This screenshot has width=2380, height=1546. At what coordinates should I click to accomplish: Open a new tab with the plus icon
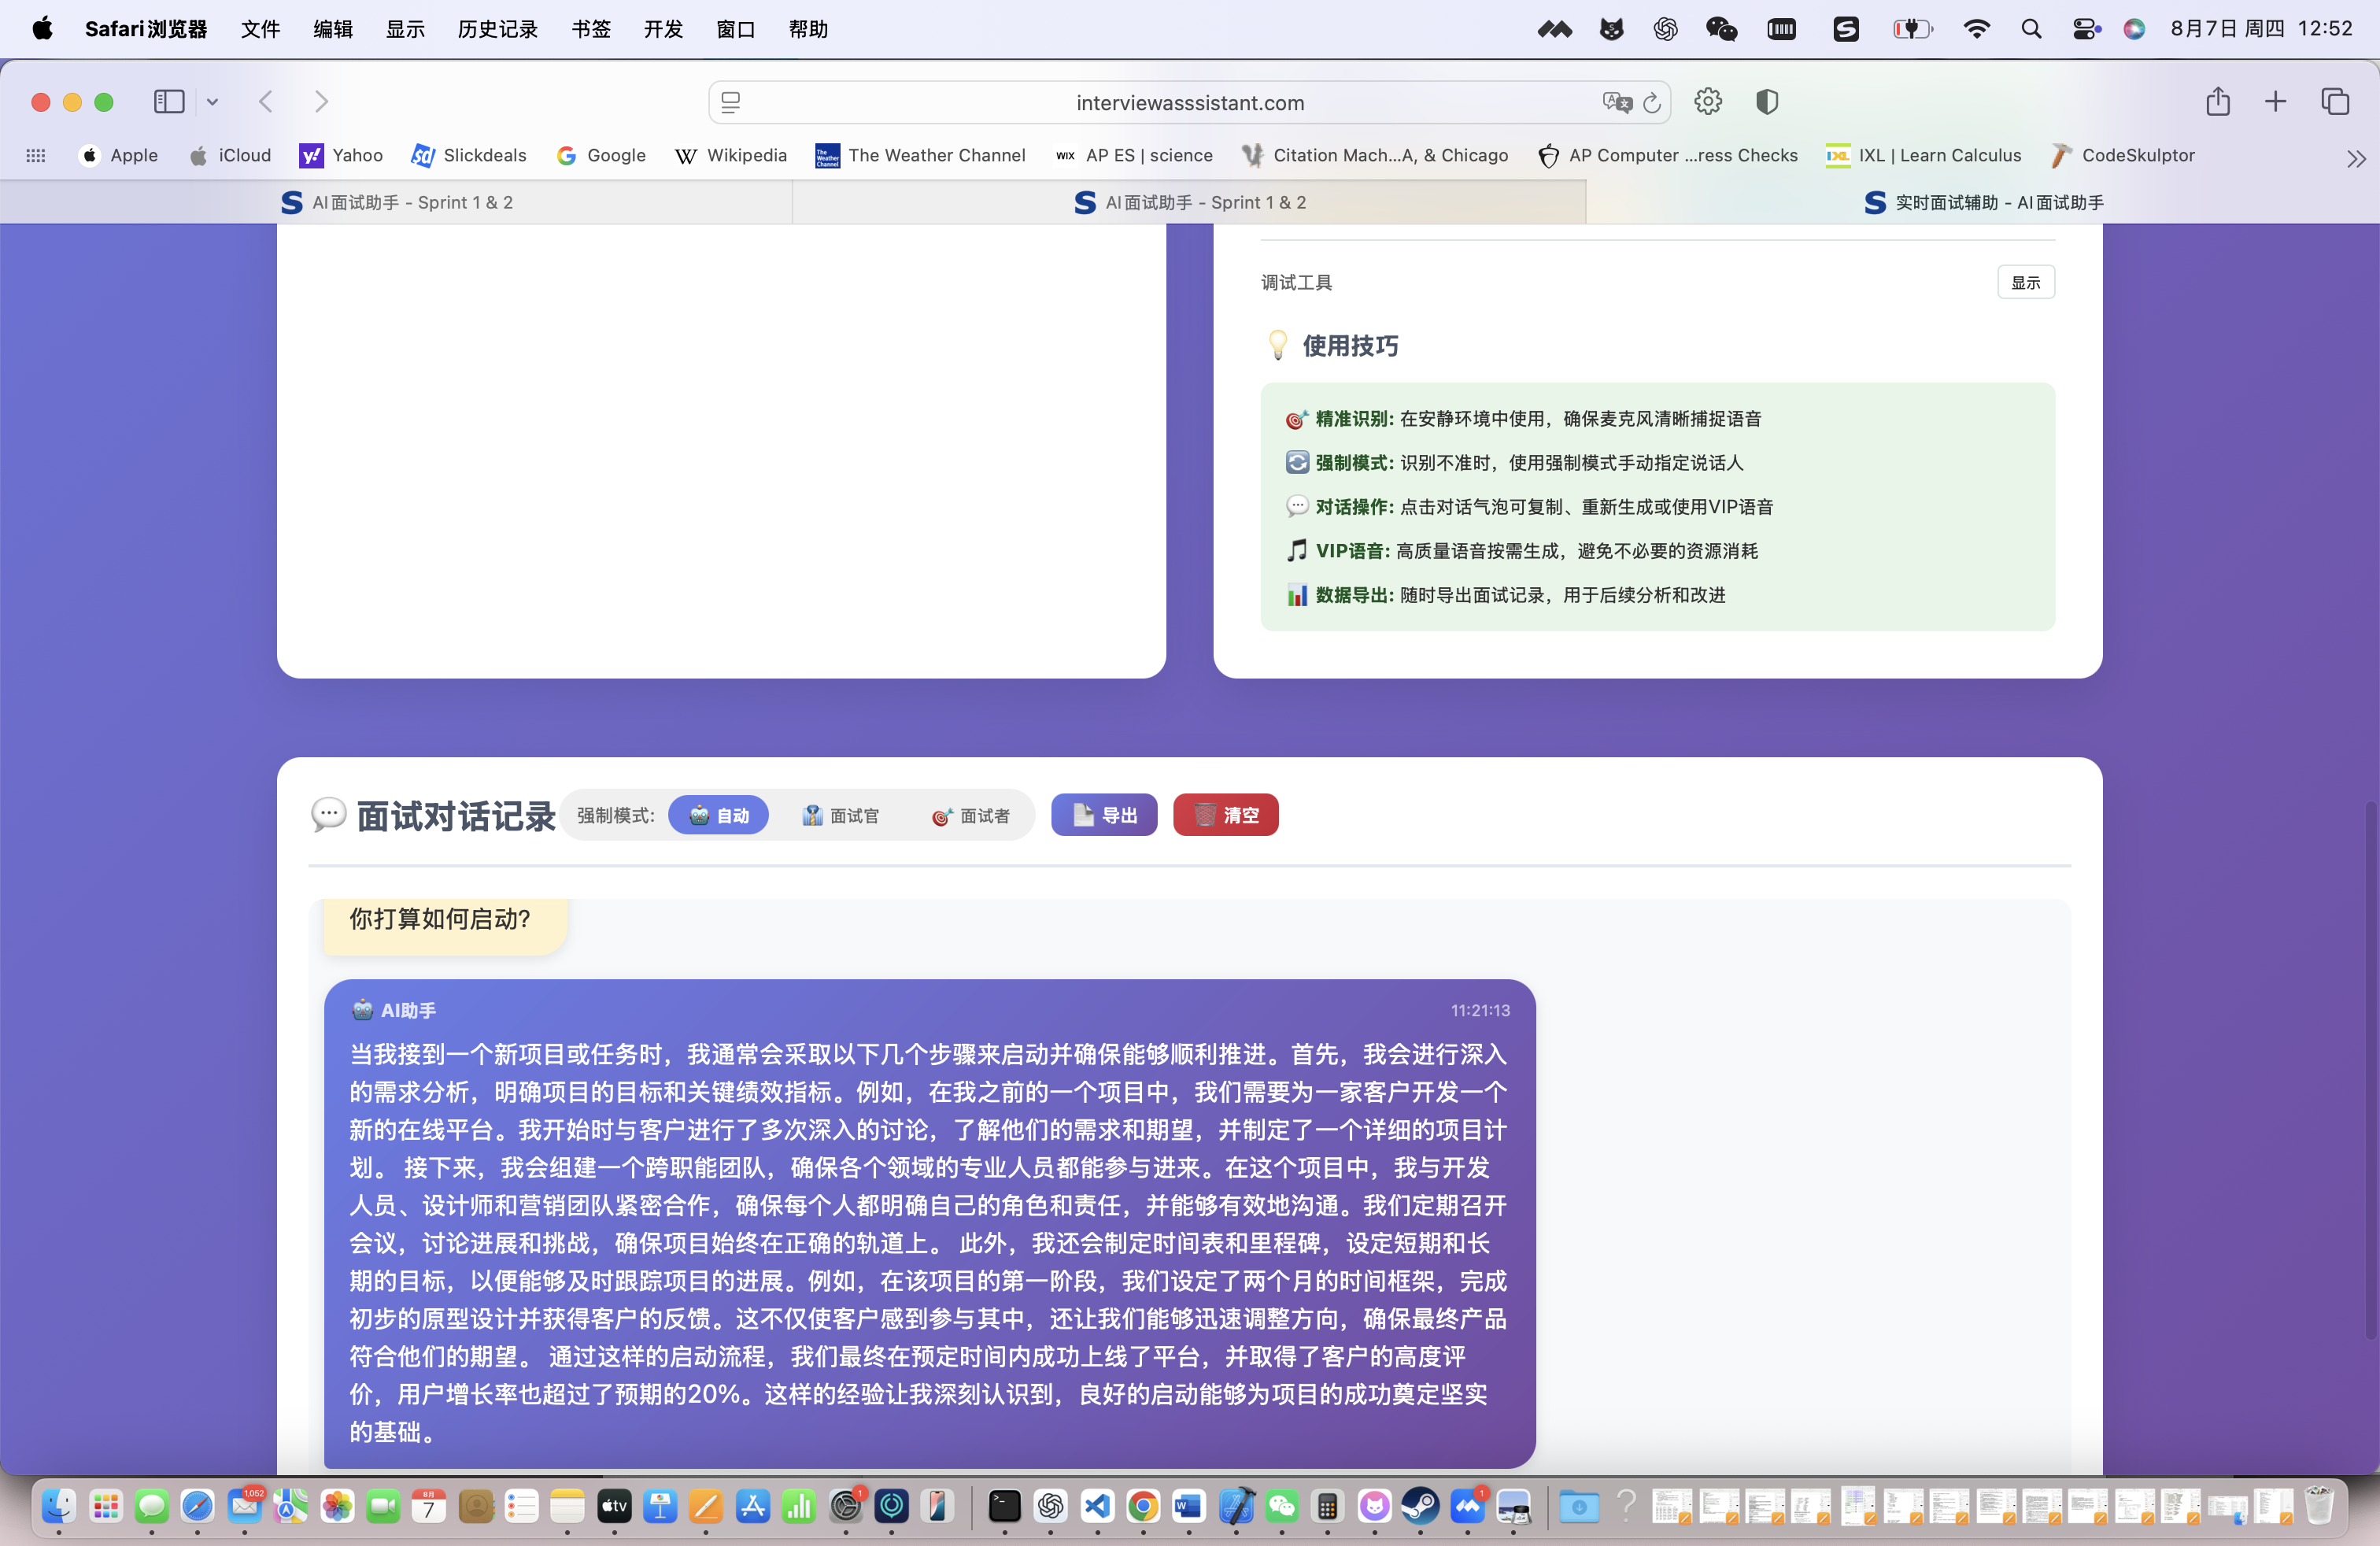point(2275,101)
